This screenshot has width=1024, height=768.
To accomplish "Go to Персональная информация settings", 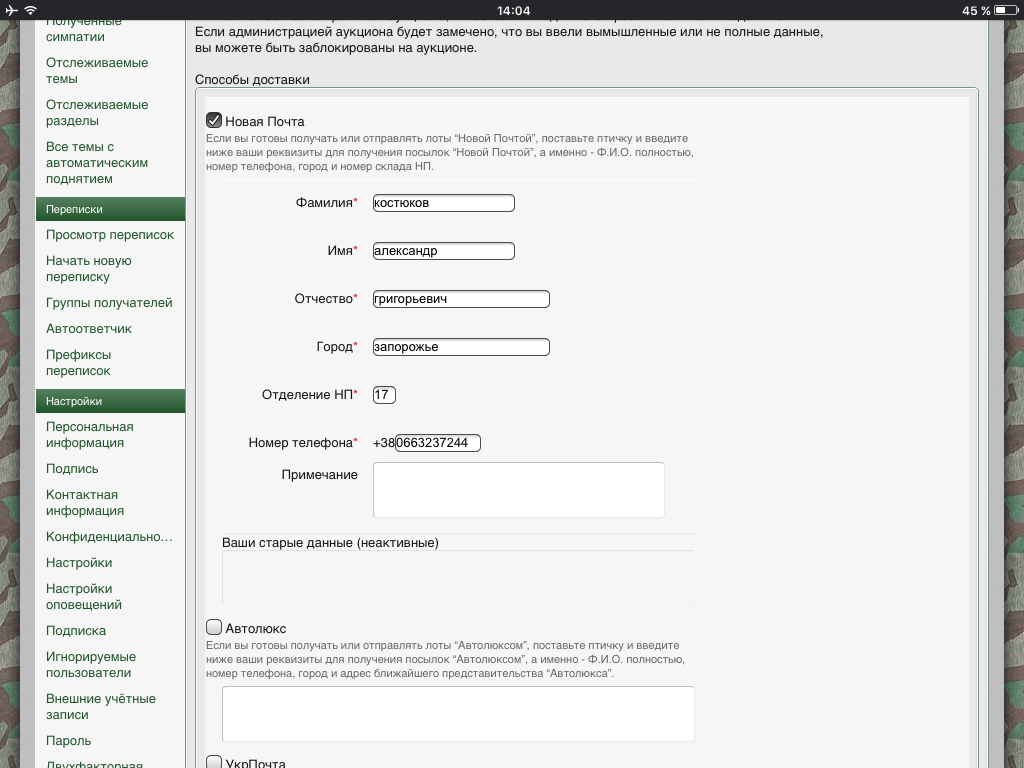I will click(90, 435).
